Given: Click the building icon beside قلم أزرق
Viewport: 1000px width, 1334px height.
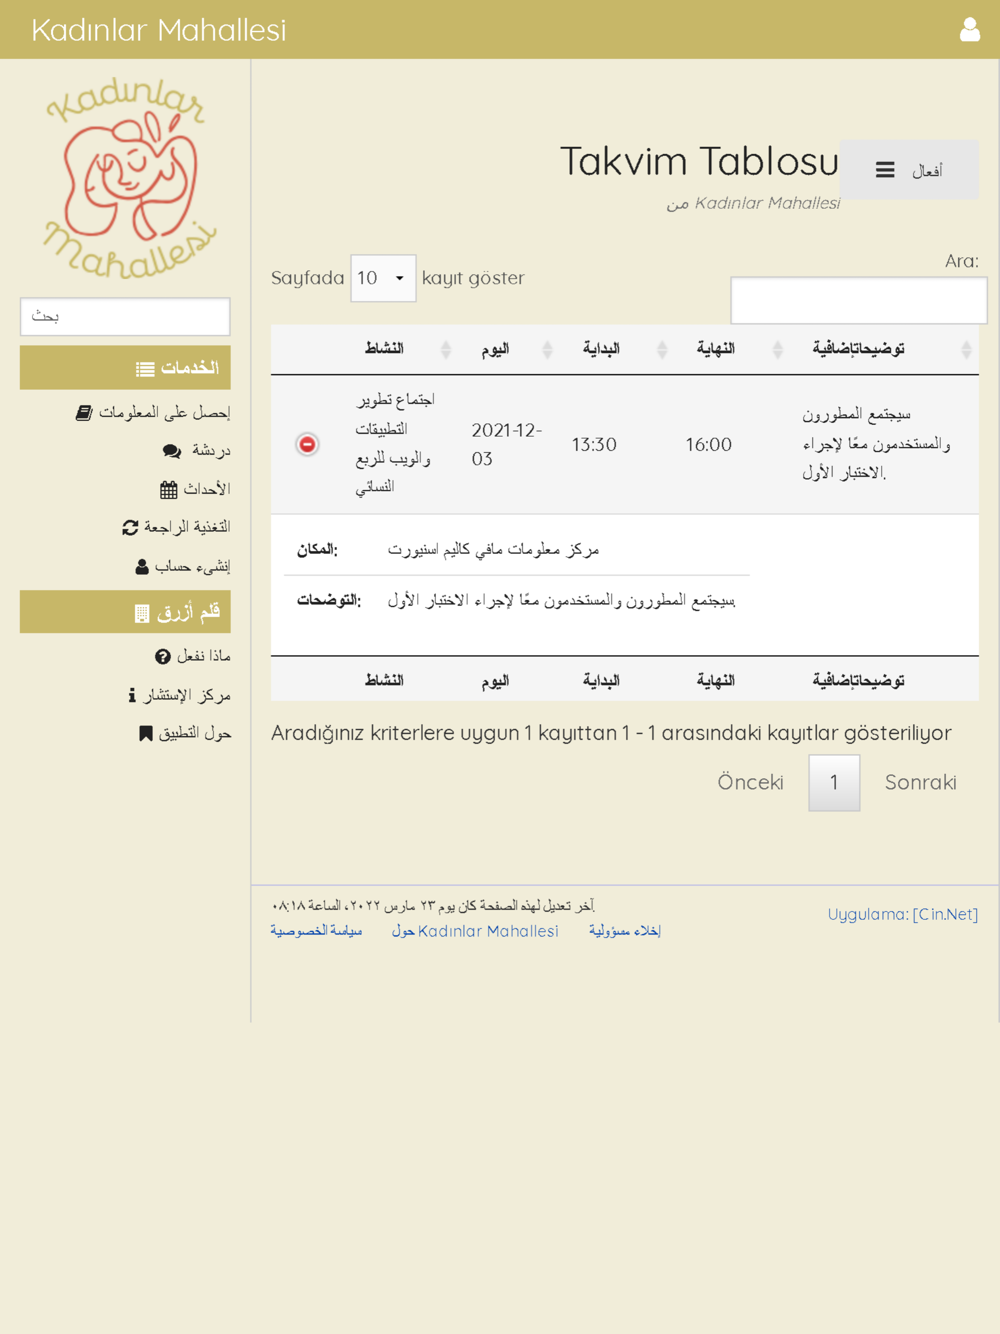Looking at the screenshot, I should (x=142, y=613).
